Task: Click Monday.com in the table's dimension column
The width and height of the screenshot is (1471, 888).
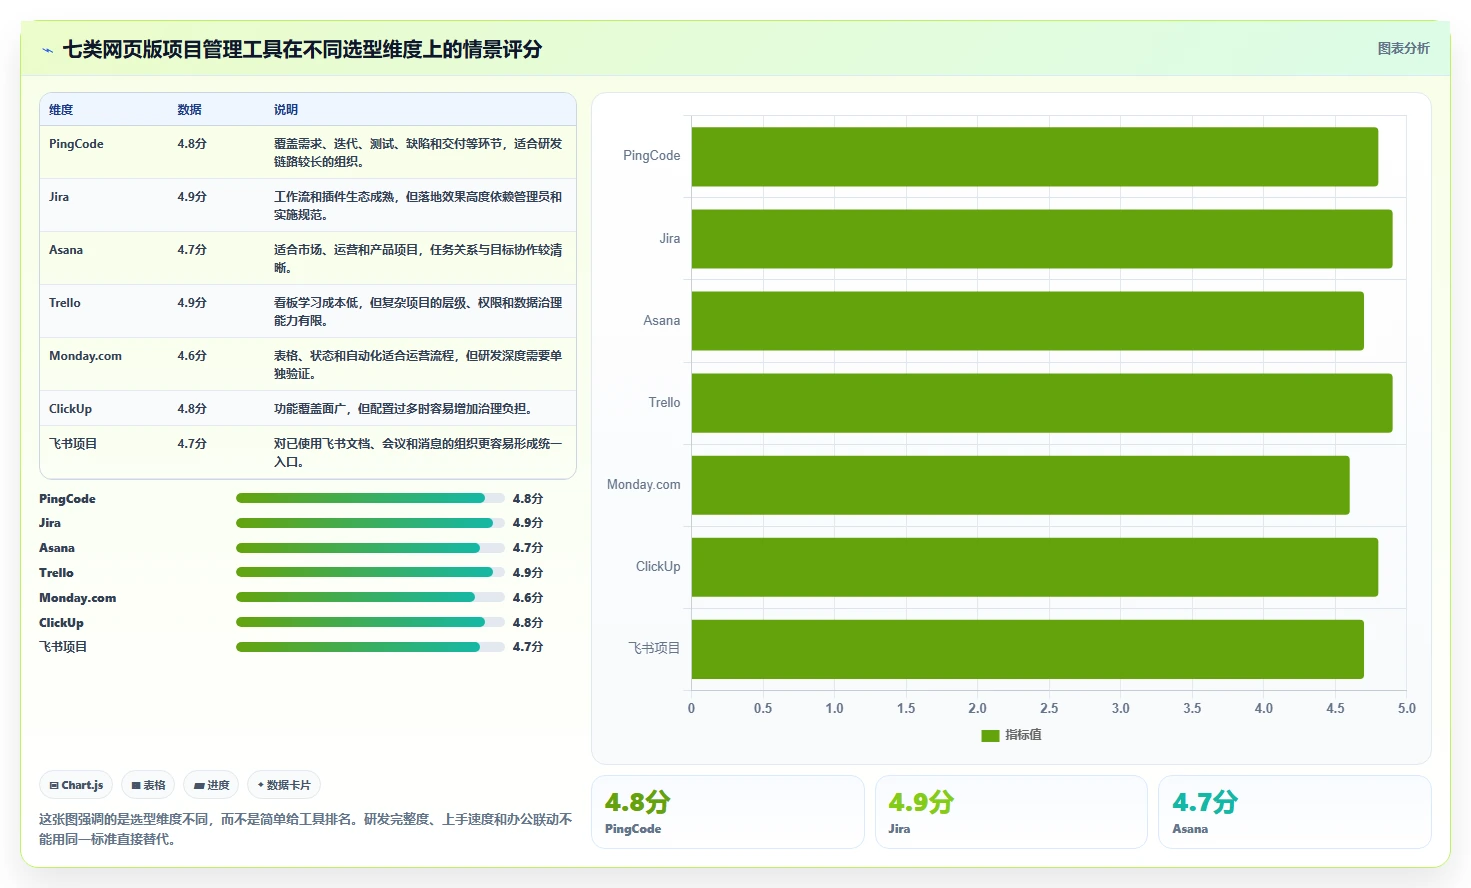Action: click(85, 356)
